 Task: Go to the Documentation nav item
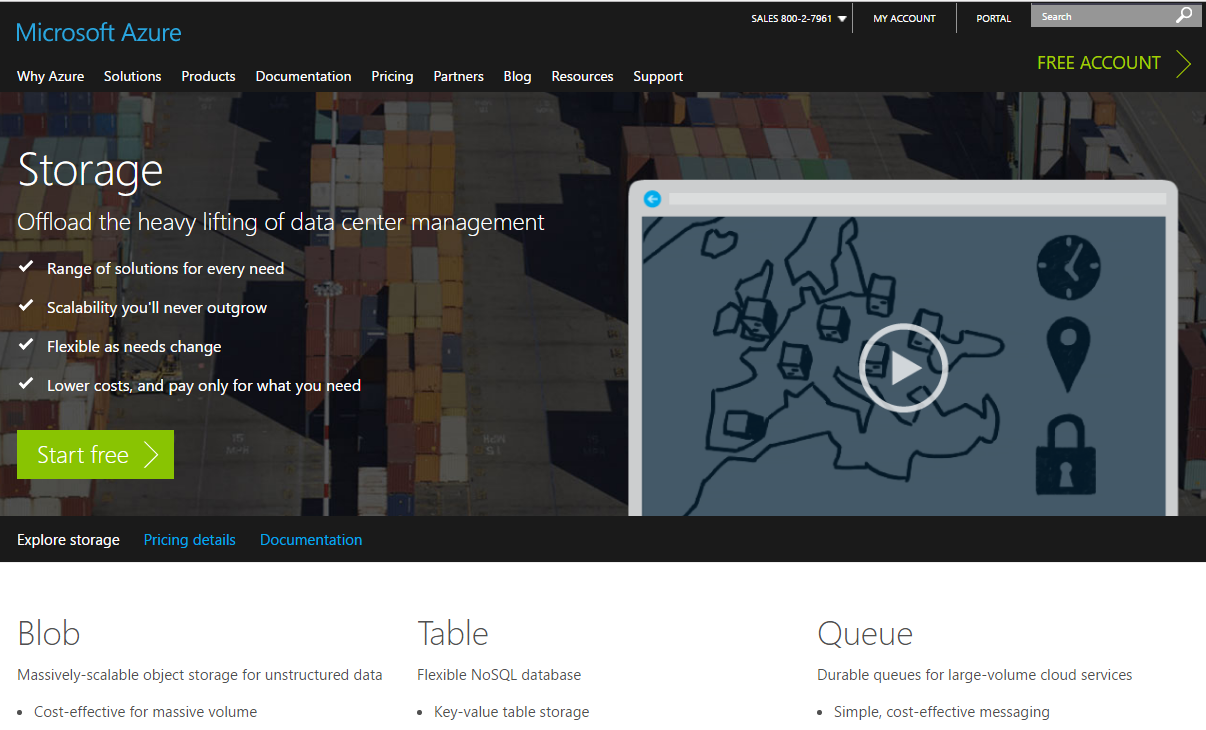(x=303, y=76)
